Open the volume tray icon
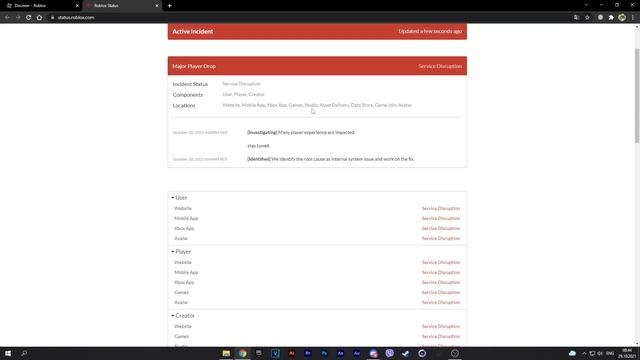This screenshot has width=640, height=360. coord(600,353)
